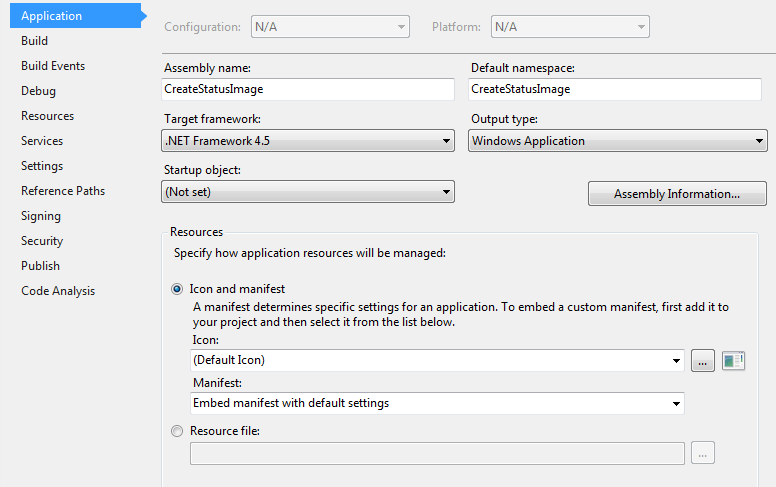Click the Assembly Information button

(x=677, y=194)
